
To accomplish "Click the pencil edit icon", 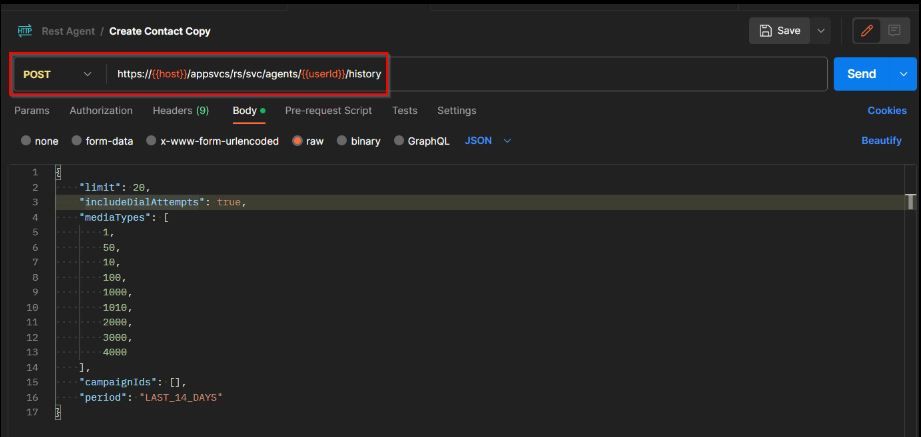I will click(x=866, y=31).
